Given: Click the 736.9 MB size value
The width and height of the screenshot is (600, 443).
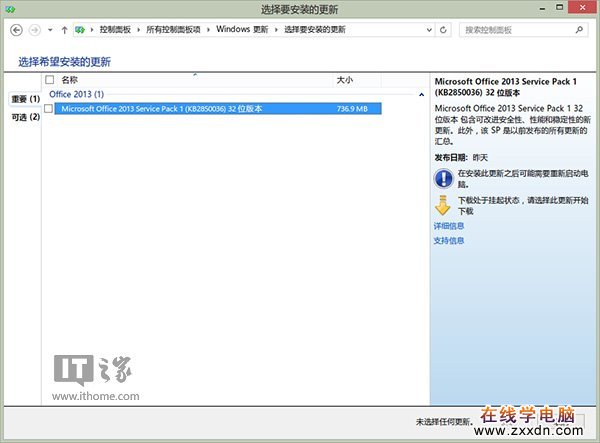Looking at the screenshot, I should (x=352, y=109).
